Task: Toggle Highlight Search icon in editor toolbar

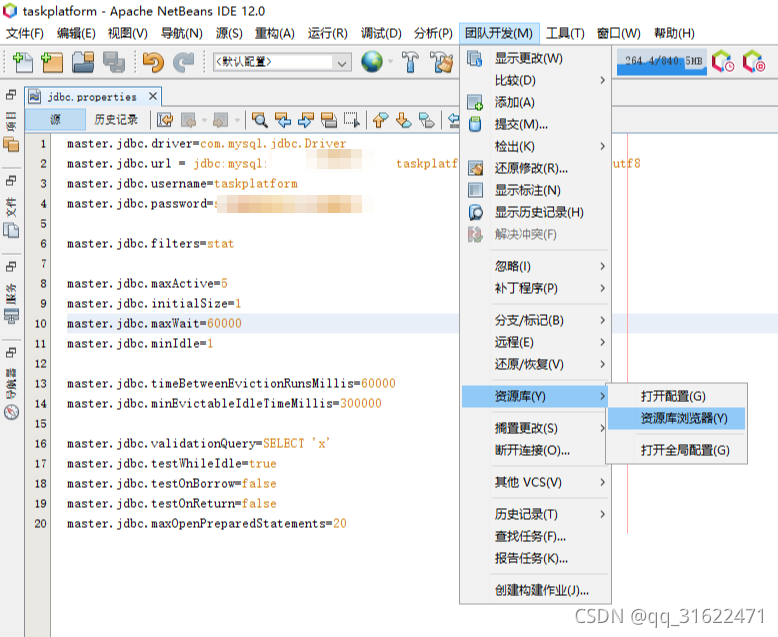Action: coord(328,120)
